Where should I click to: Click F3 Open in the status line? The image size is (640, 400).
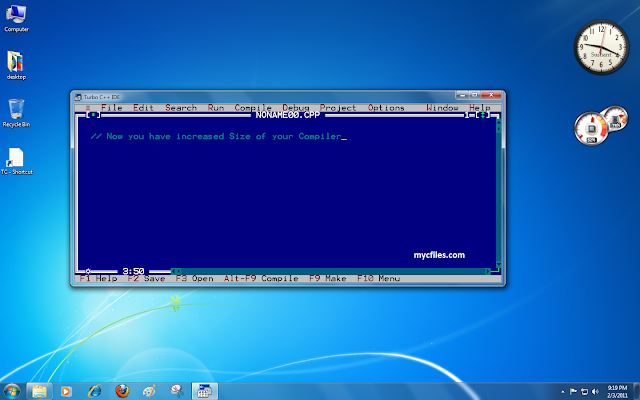(194, 279)
